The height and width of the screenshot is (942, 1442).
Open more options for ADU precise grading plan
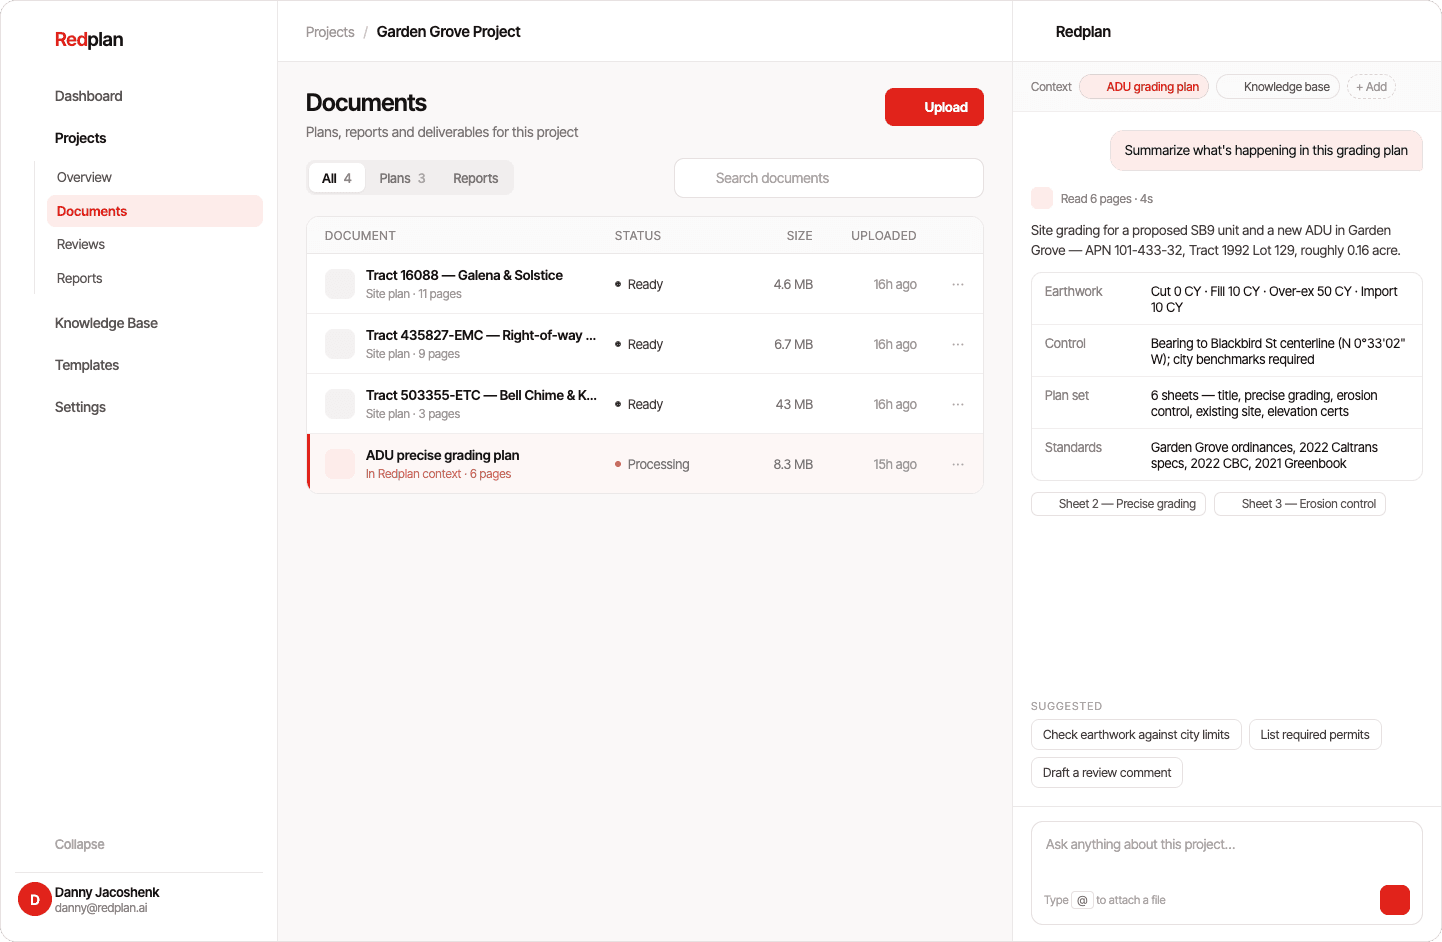958,464
